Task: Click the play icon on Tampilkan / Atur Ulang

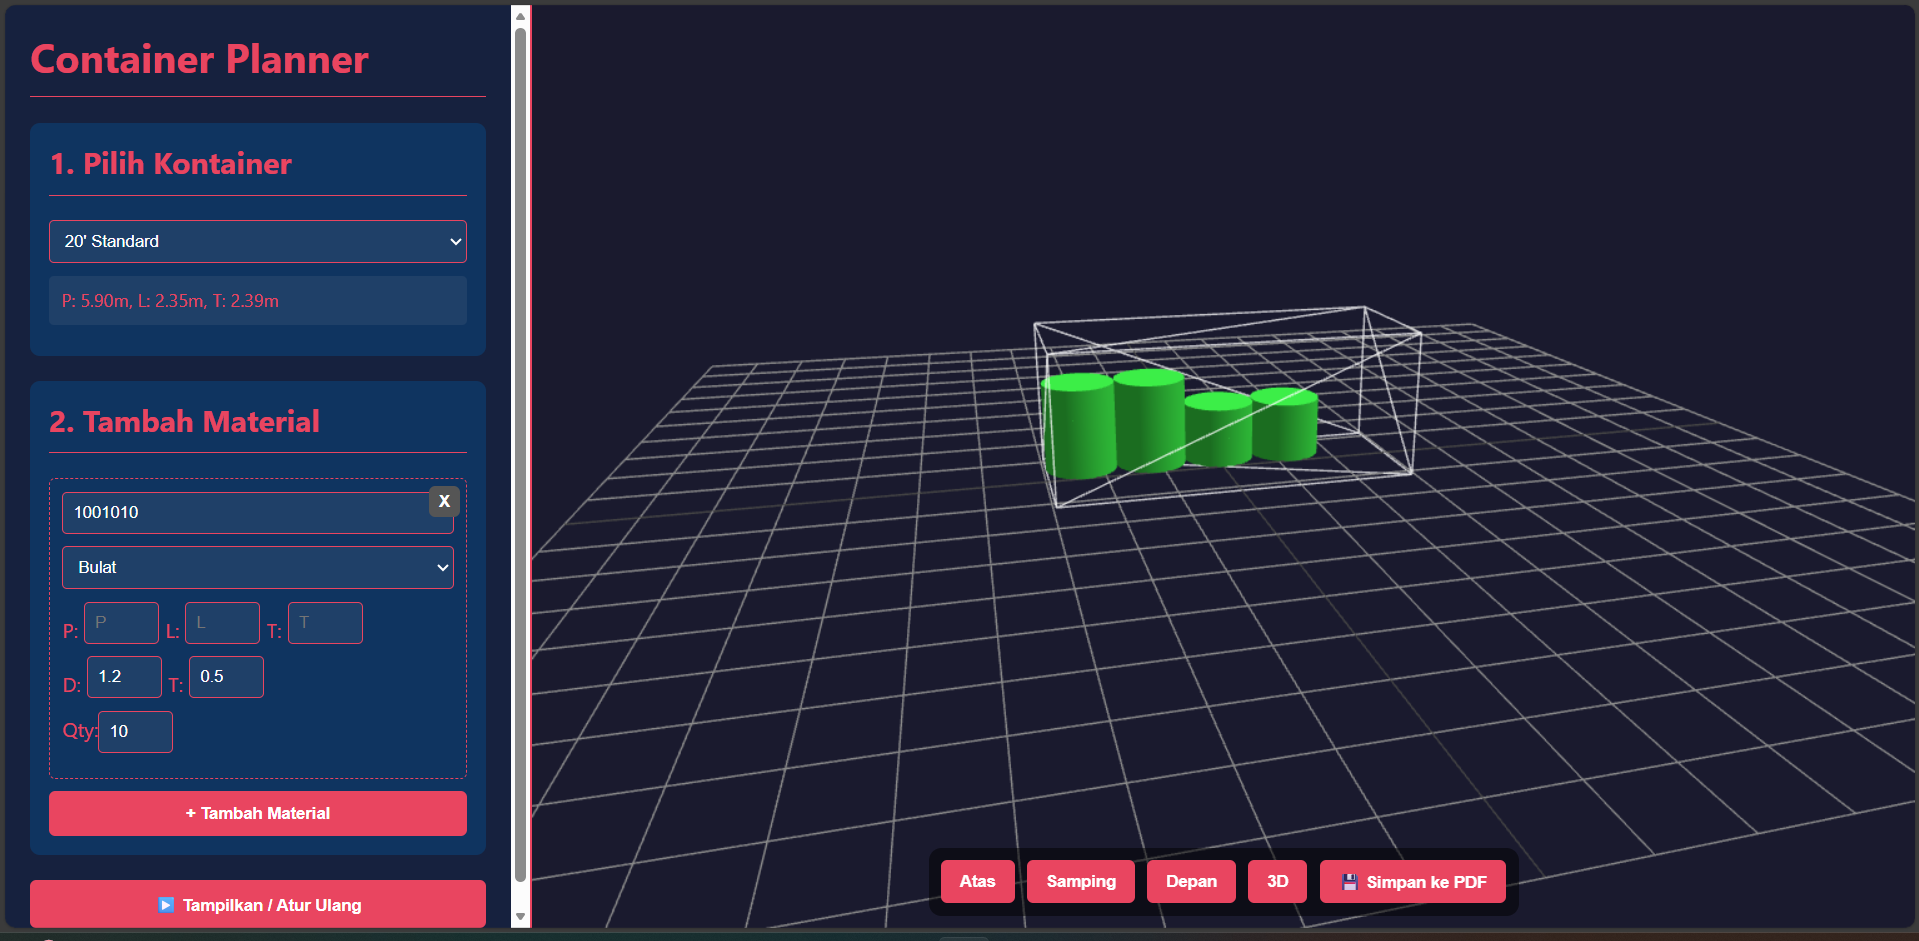Action: (166, 904)
